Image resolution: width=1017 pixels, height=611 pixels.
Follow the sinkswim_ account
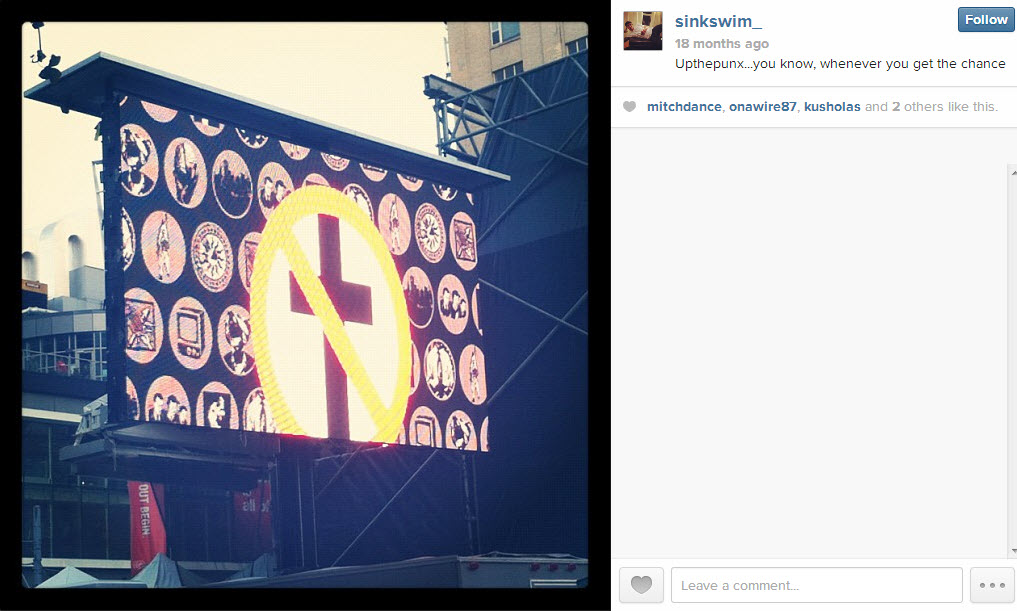pos(986,19)
